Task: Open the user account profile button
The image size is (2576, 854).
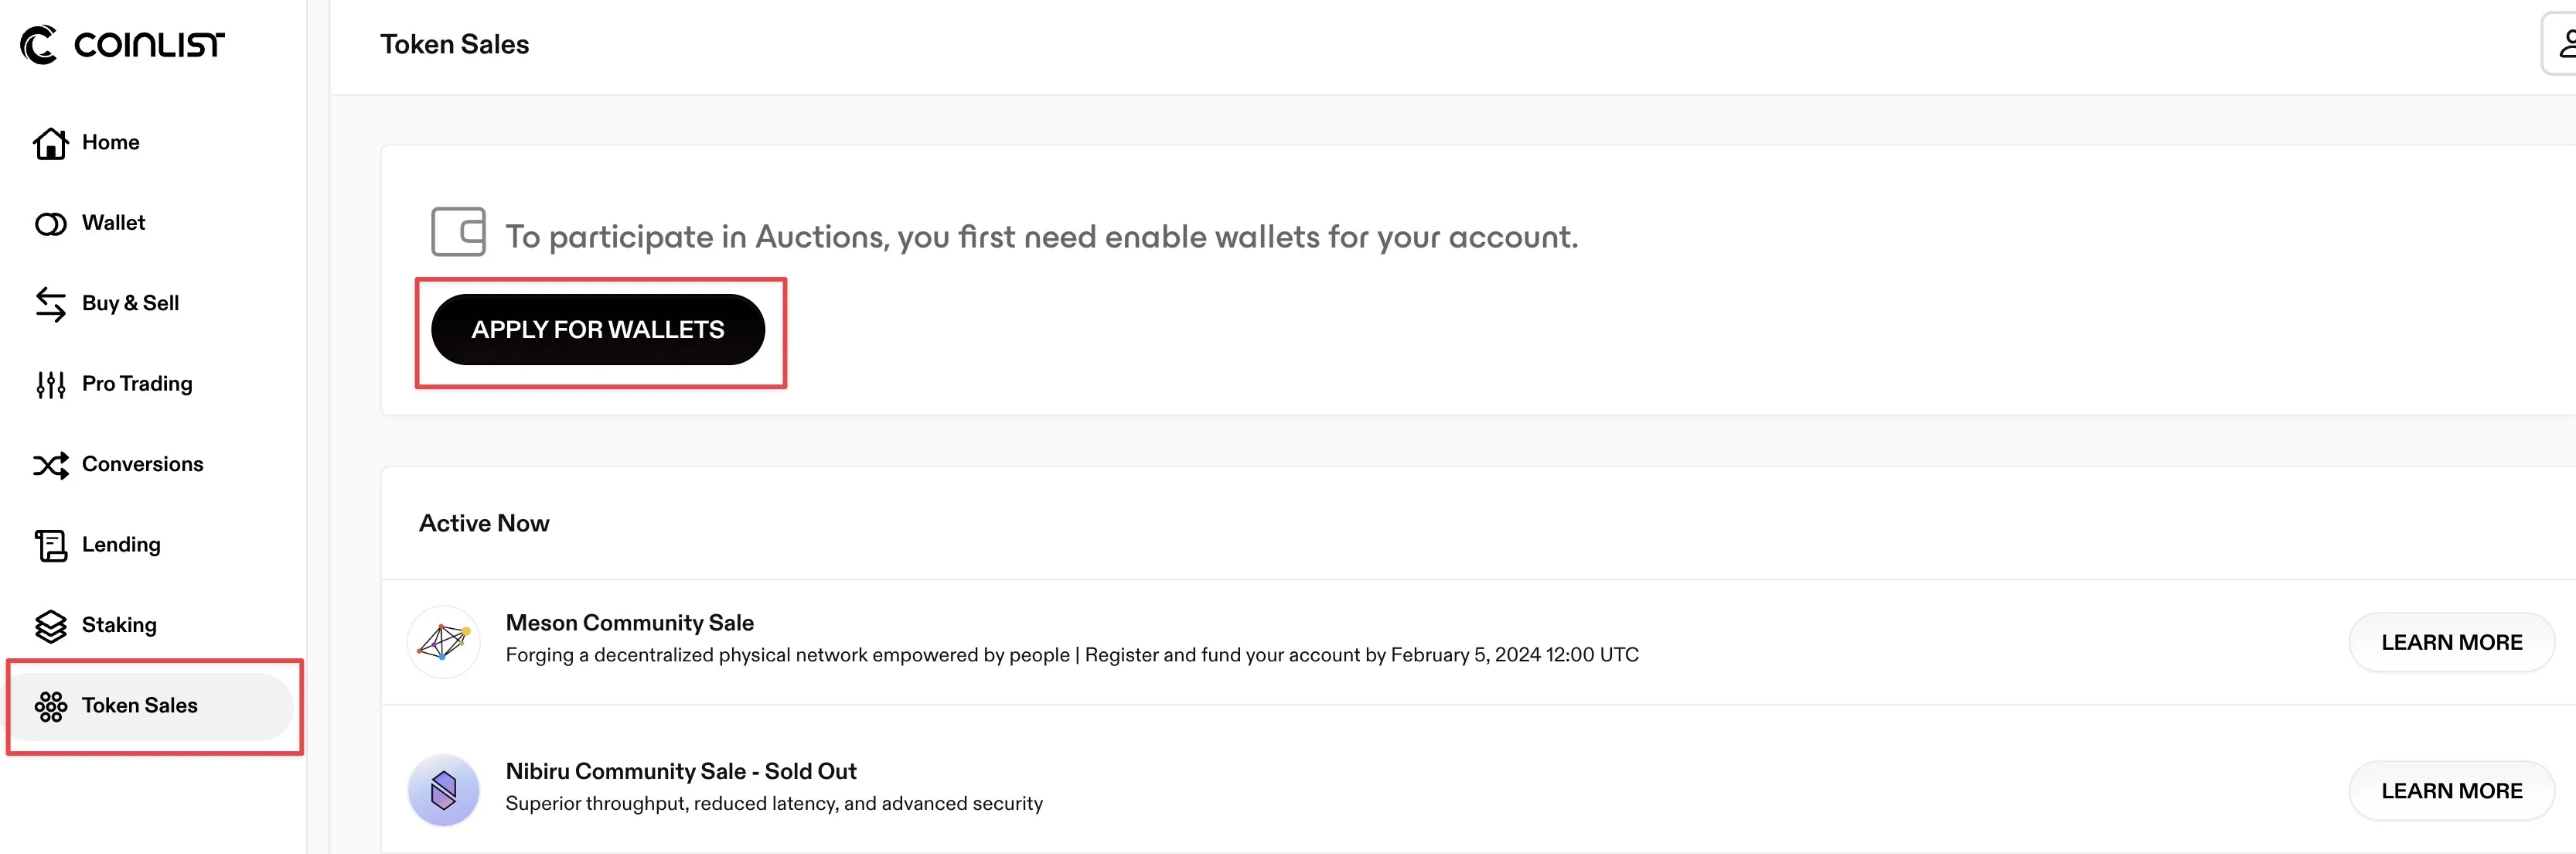Action: click(x=2560, y=44)
